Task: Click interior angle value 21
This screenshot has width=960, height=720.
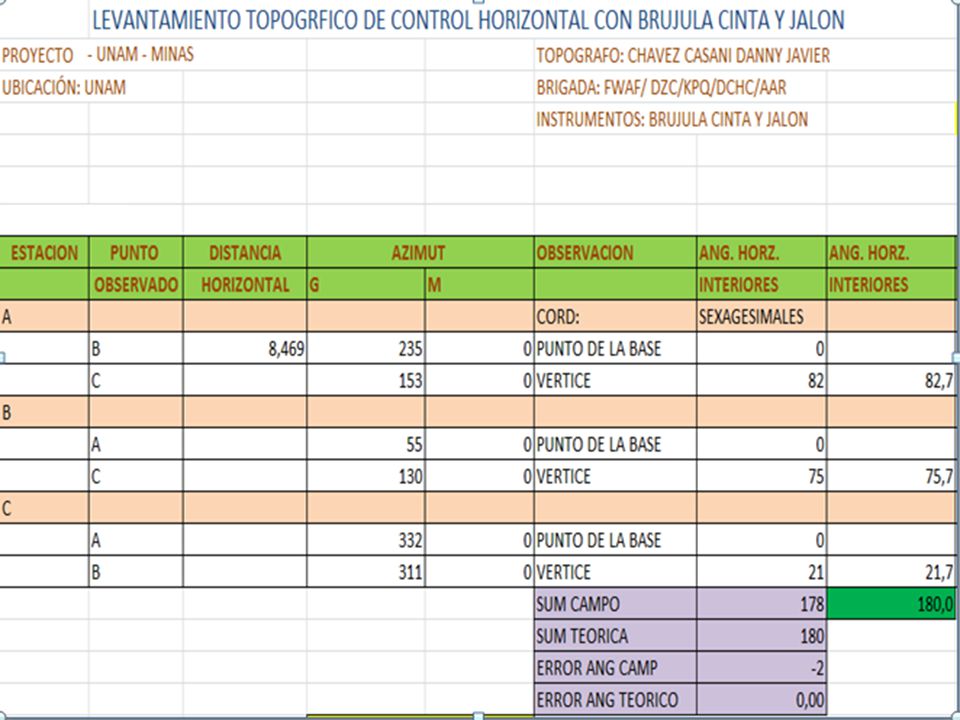Action: 761,571
